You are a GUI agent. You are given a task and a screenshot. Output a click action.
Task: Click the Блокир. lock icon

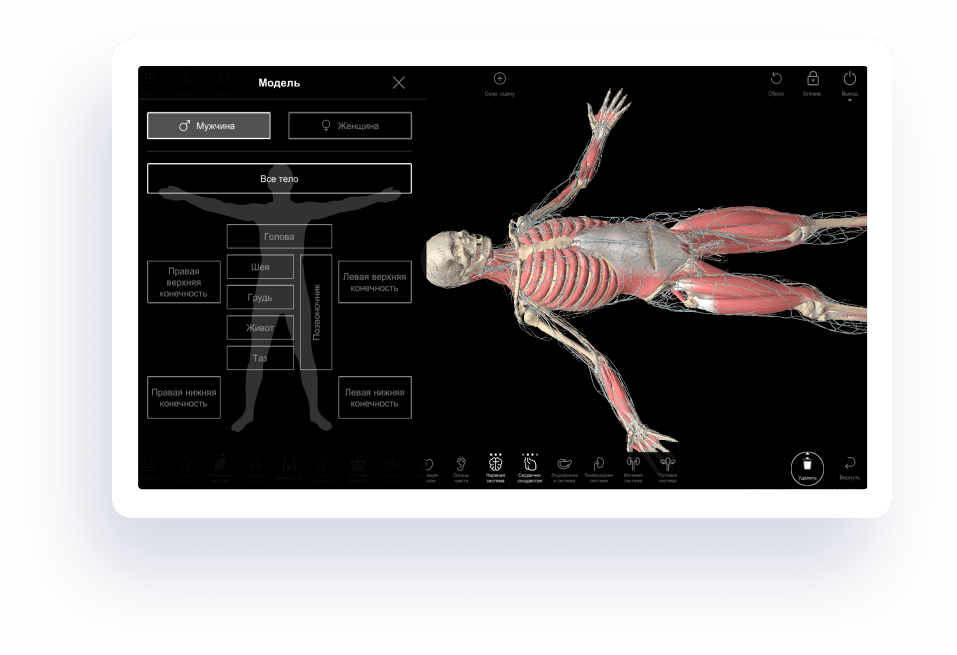click(x=812, y=79)
